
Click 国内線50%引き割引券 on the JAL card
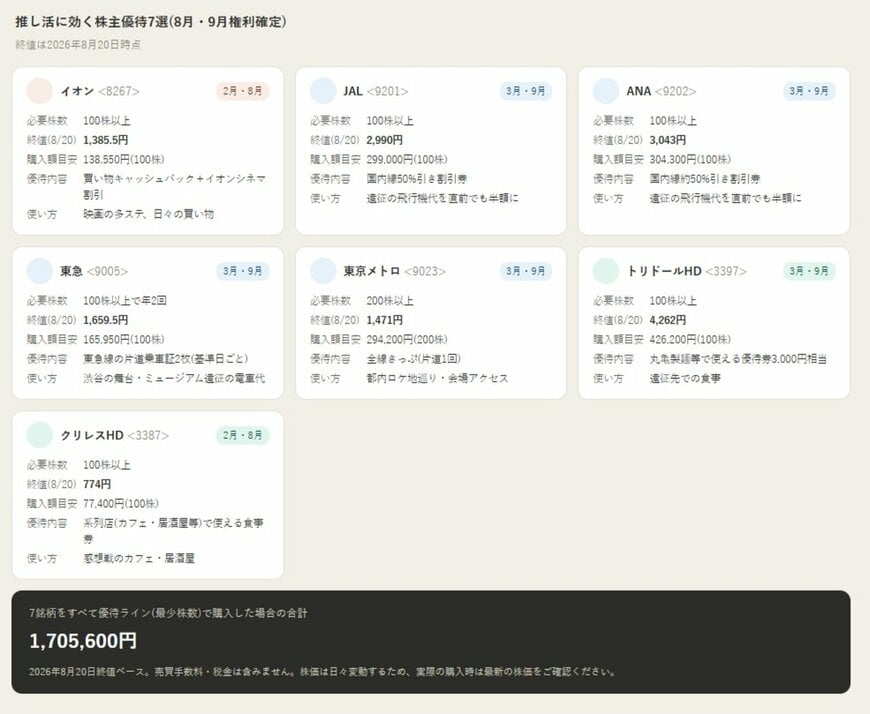pyautogui.click(x=417, y=179)
